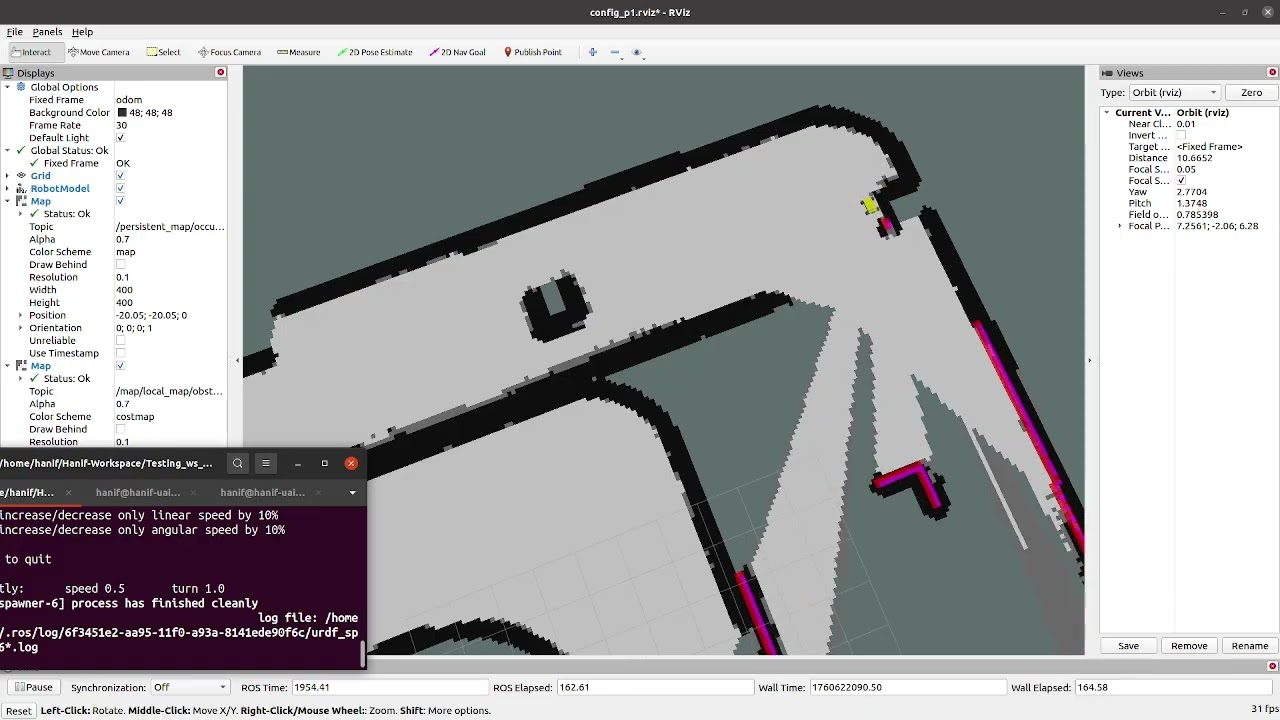
Task: Click the Reset button
Action: point(18,711)
